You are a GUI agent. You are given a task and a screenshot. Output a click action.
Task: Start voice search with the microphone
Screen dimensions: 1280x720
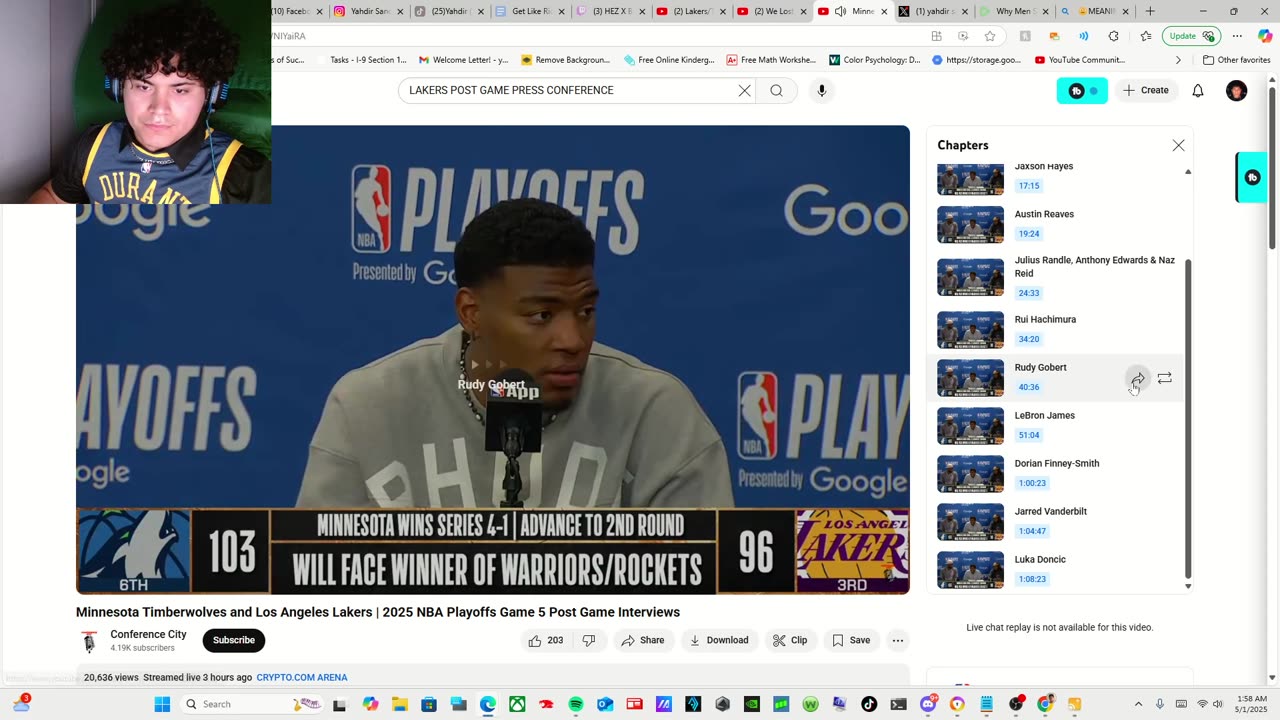point(821,90)
